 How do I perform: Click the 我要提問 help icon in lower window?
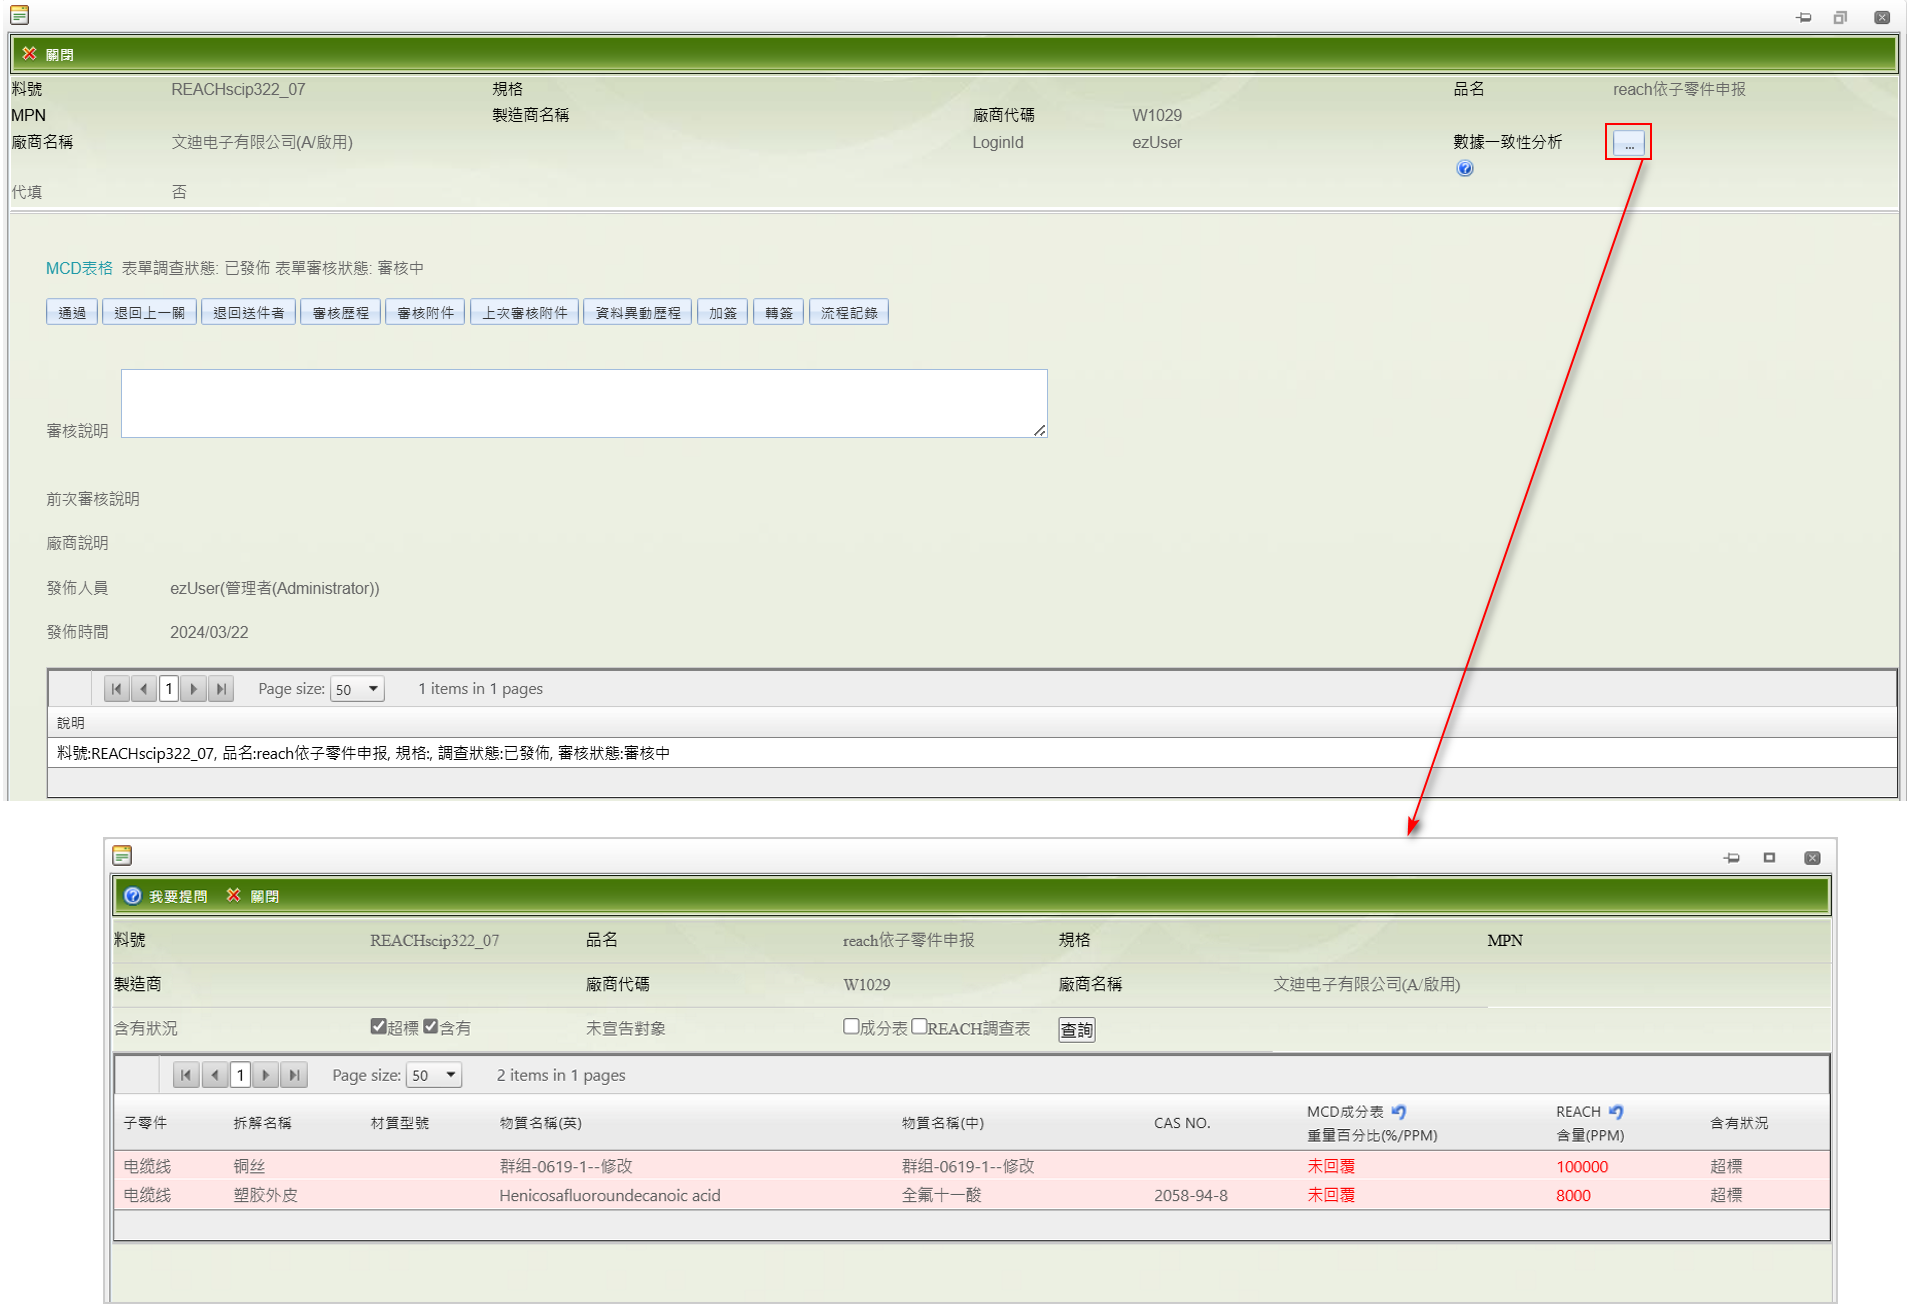tap(132, 896)
